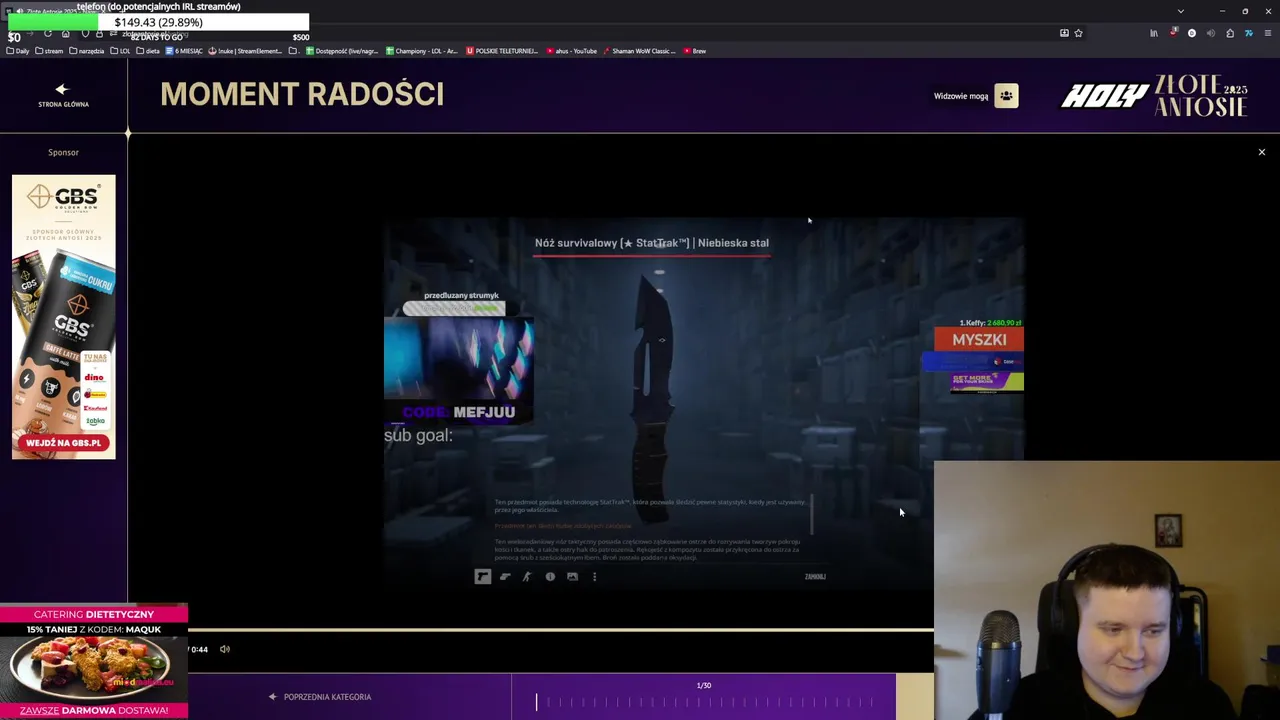Image resolution: width=1280 pixels, height=720 pixels.
Task: Click the catering dietetyczny ad
Action: 94,662
